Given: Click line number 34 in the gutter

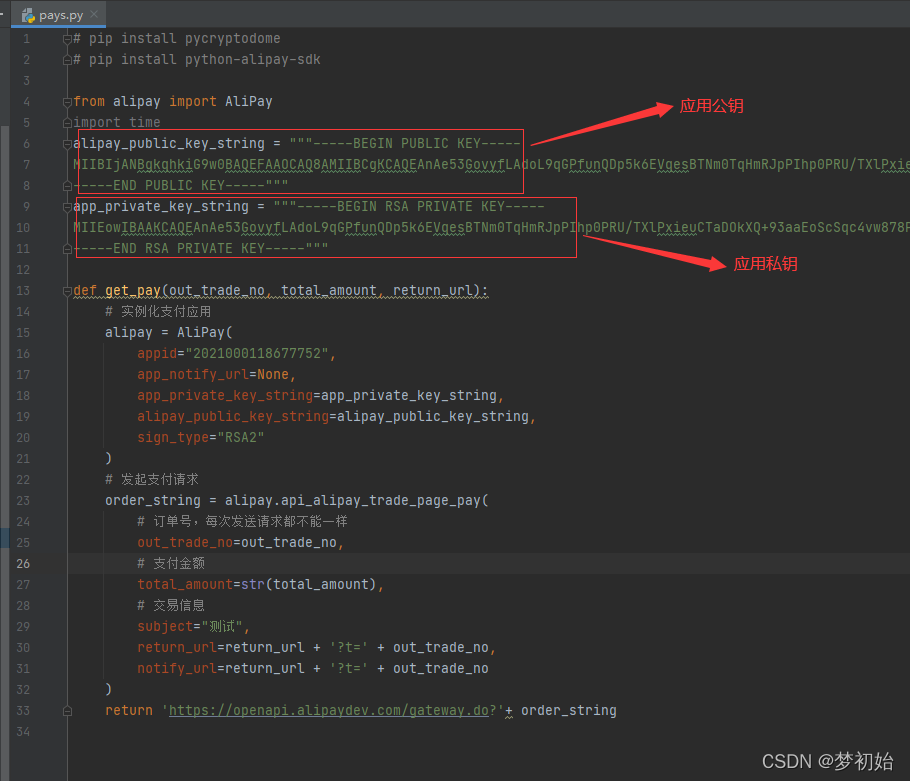Looking at the screenshot, I should [23, 732].
